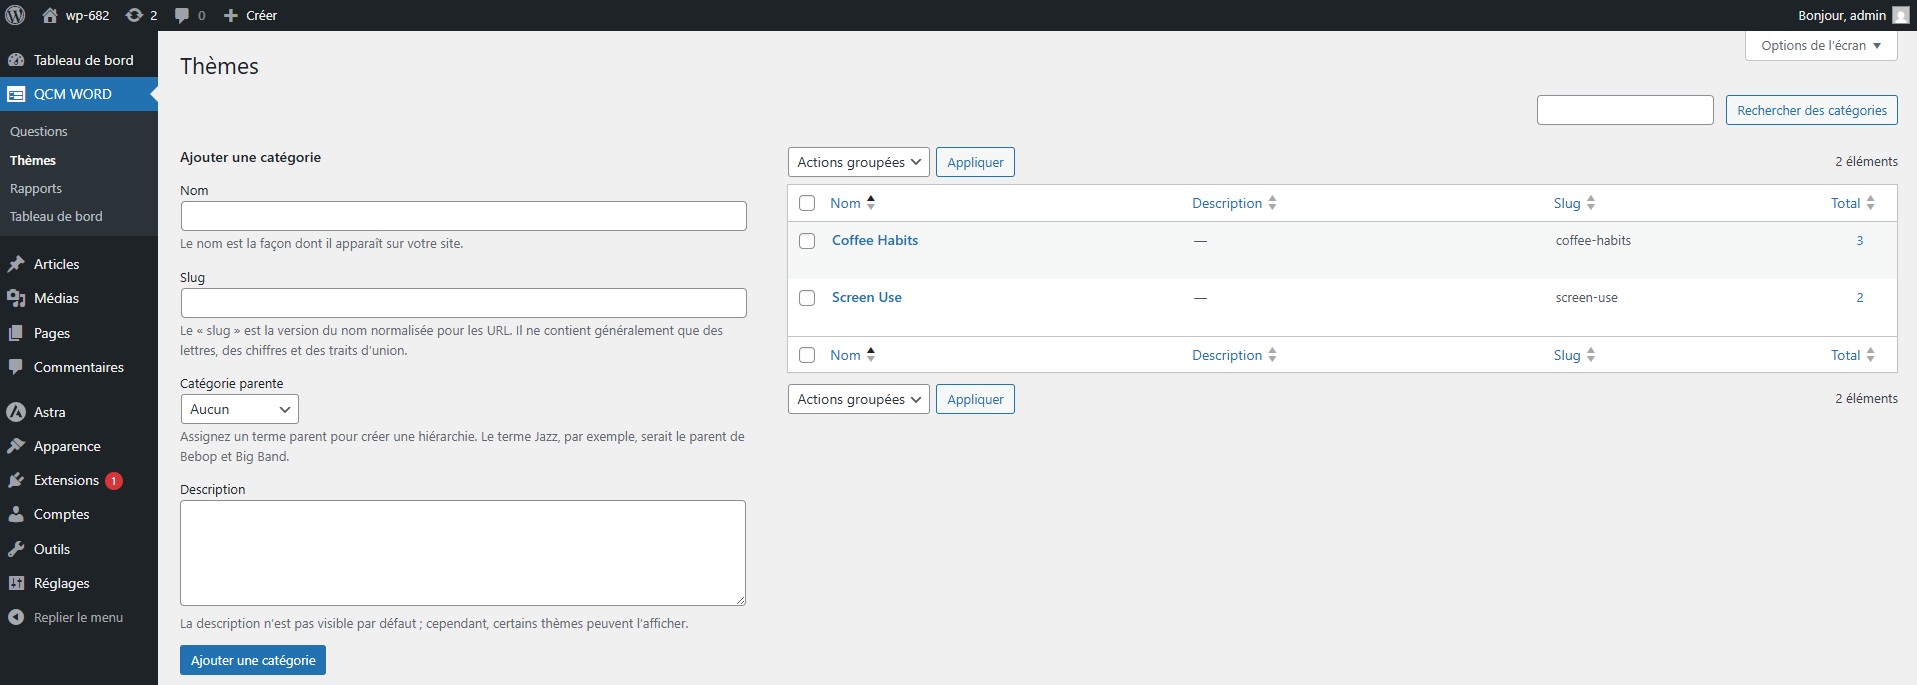Open Questions submenu under QCM WORD

click(39, 132)
